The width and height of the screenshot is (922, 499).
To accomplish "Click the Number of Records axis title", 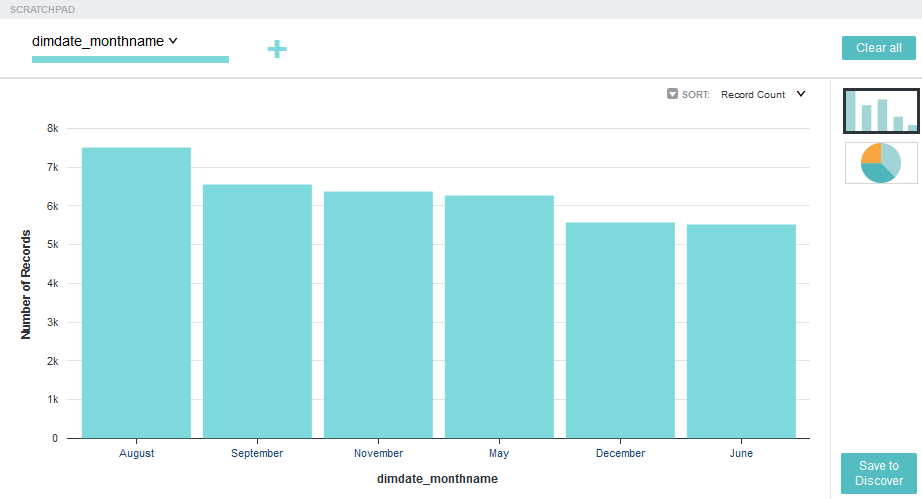I will 26,284.
